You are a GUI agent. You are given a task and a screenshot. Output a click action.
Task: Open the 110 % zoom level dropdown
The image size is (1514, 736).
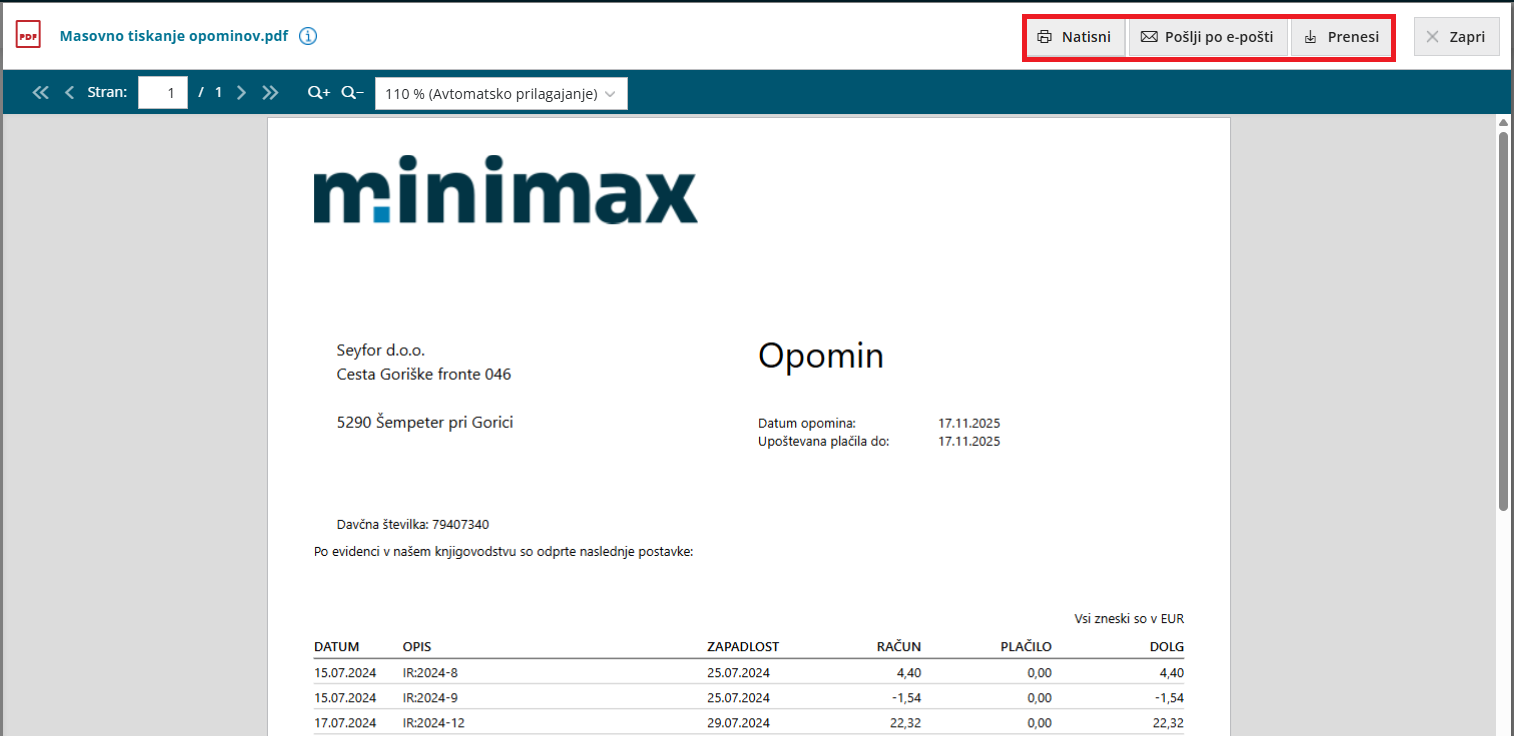tap(501, 93)
